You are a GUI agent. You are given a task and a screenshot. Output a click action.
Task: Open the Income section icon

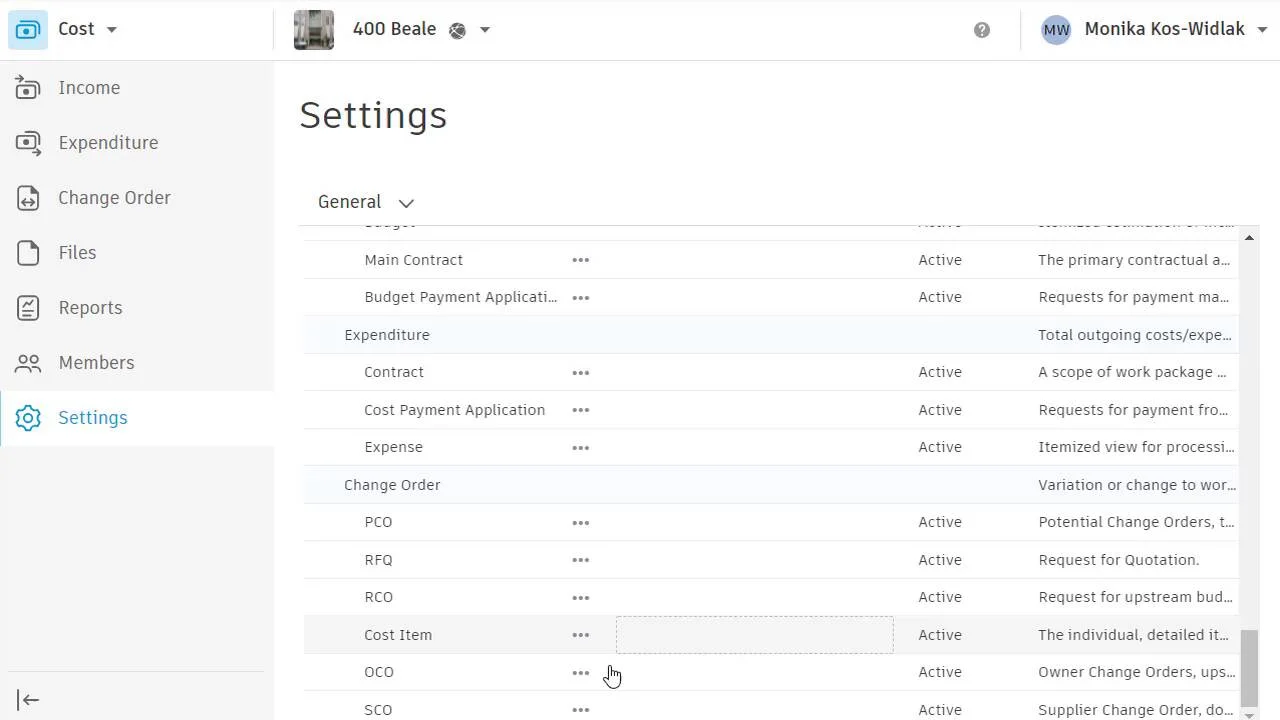(28, 88)
